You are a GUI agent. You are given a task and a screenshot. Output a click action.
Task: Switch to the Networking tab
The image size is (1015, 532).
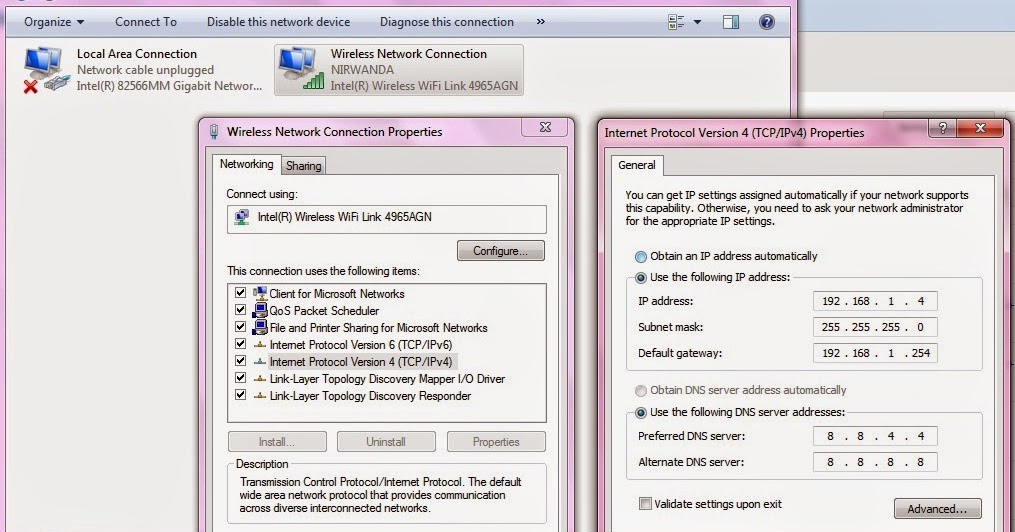246,164
